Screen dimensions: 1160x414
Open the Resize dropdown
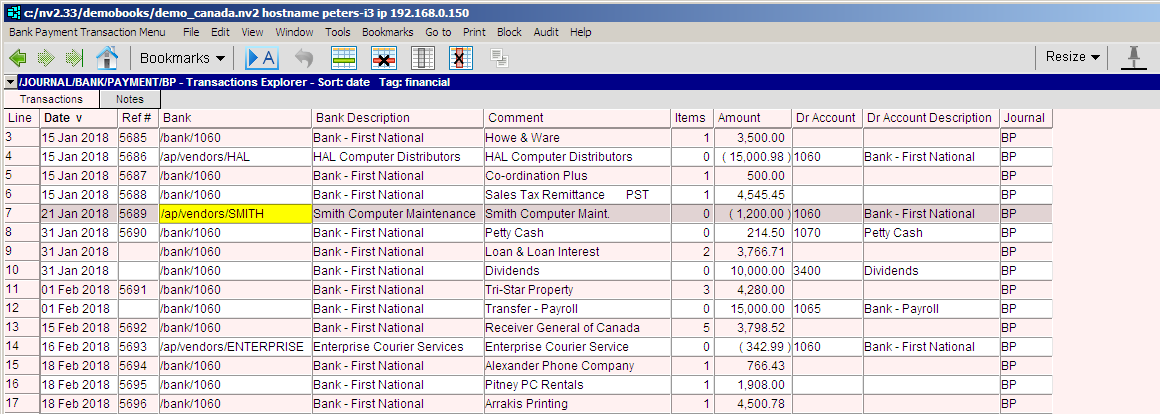tap(1072, 57)
